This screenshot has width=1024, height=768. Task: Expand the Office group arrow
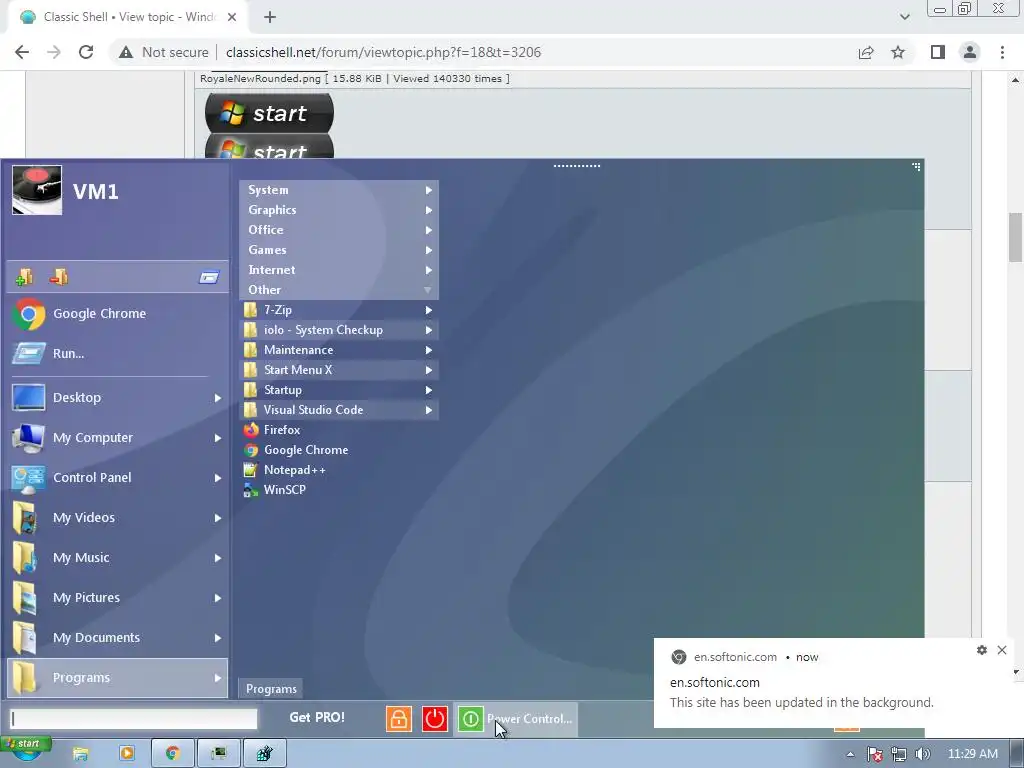coord(428,230)
